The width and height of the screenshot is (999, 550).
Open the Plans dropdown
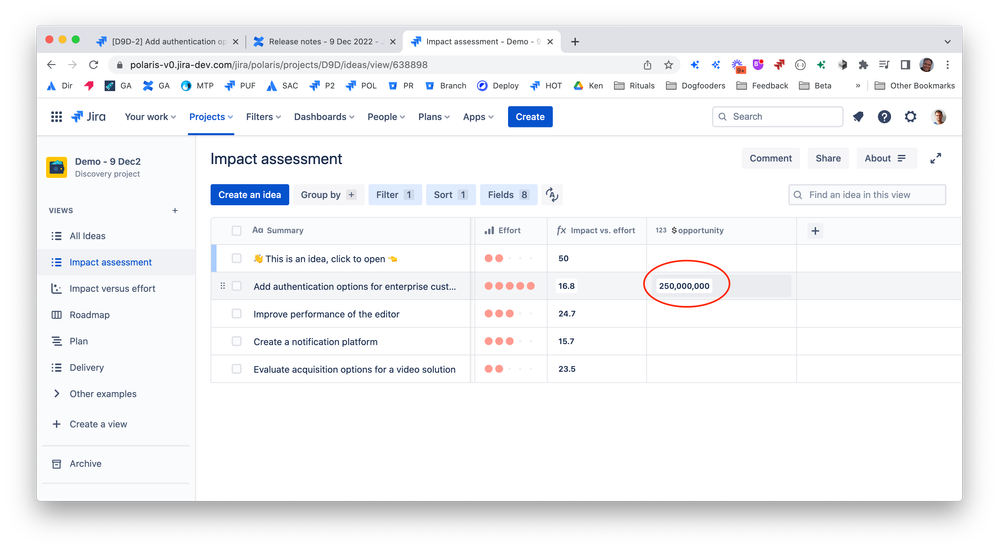[434, 117]
